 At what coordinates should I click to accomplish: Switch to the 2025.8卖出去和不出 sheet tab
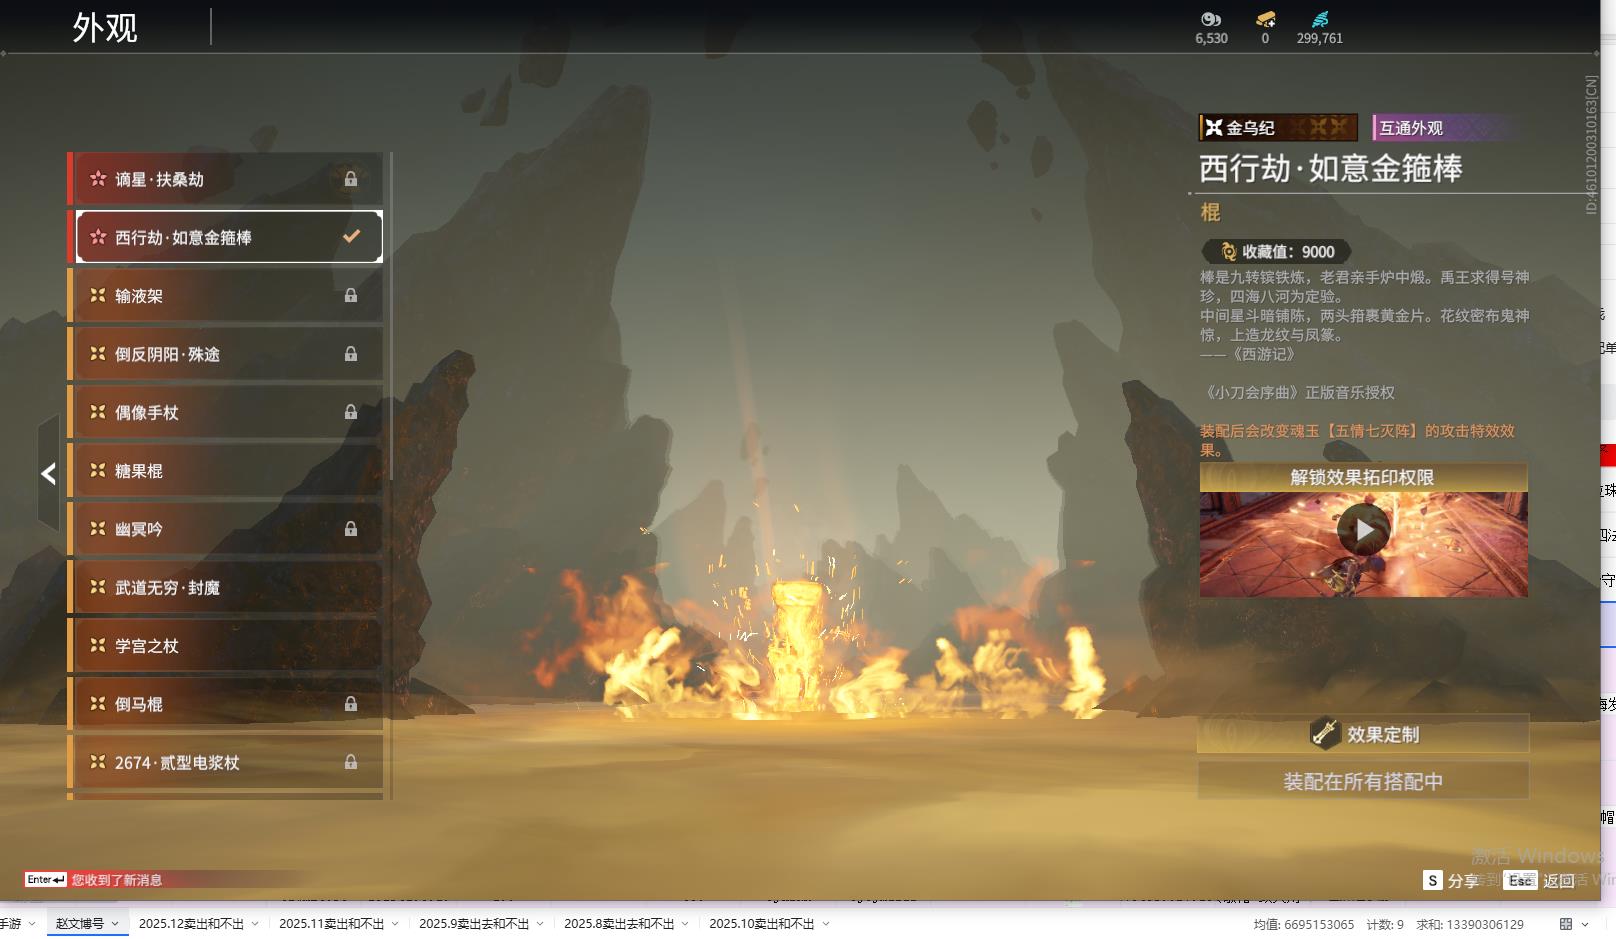[619, 924]
